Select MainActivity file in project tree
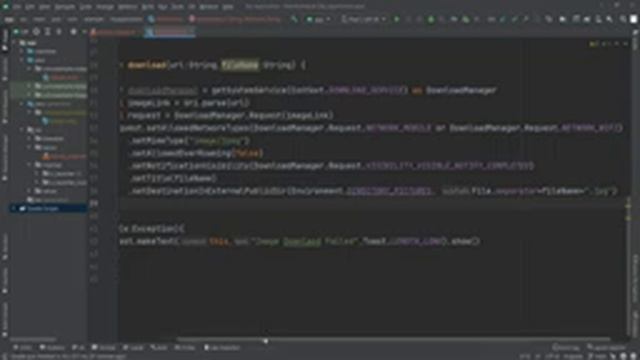 click(x=61, y=78)
